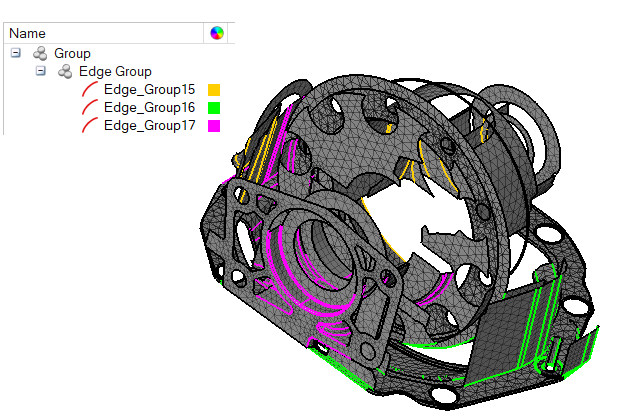Select Edge_Group17 in the tree
This screenshot has width=620, height=419.
click(149, 126)
